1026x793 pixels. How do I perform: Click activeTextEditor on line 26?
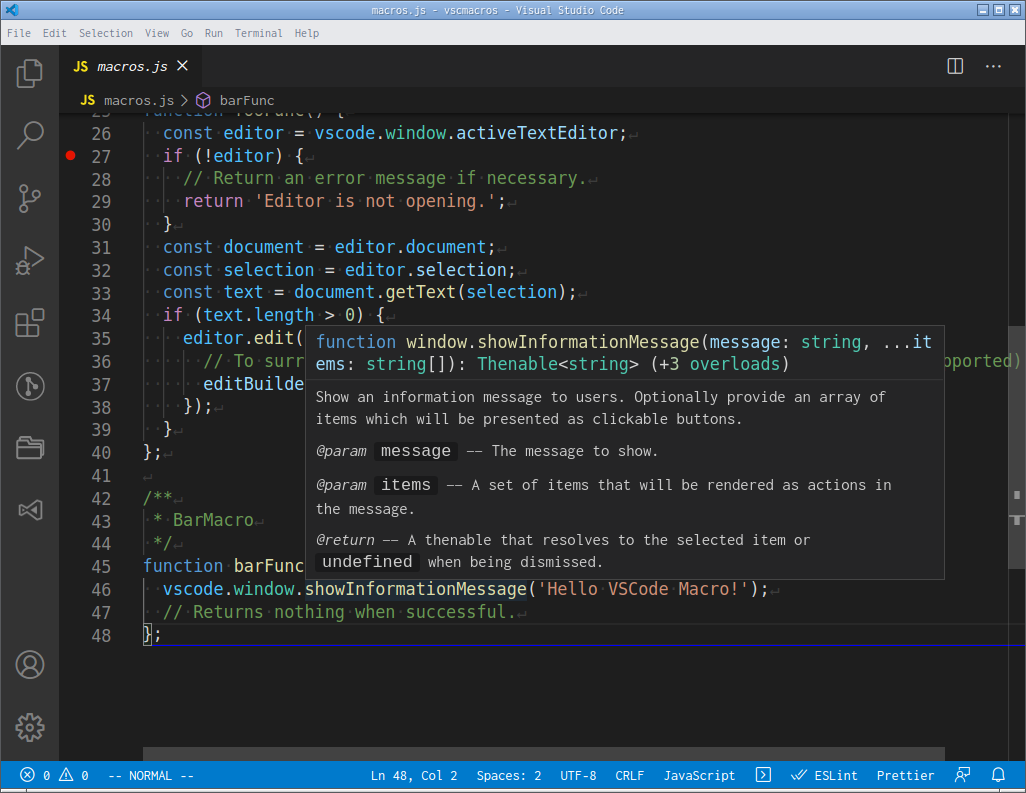(536, 133)
